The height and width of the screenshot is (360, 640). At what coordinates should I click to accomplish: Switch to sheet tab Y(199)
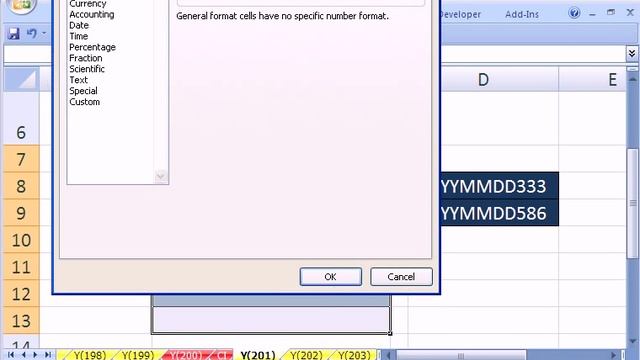pyautogui.click(x=138, y=355)
